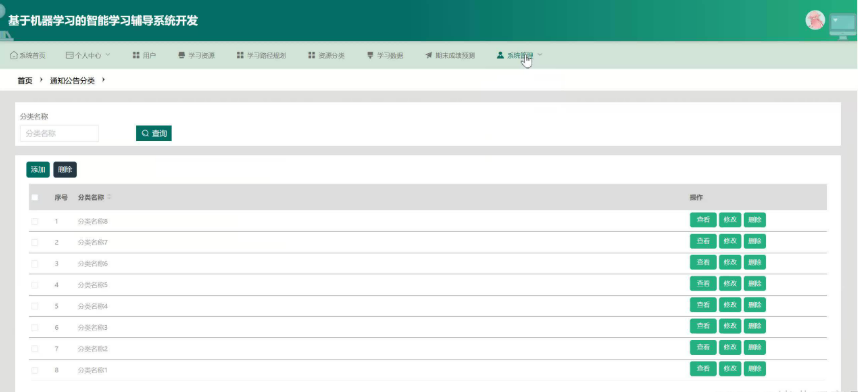The height and width of the screenshot is (392, 858).
Task: Tick the checkbox for row 分类名称2
Action: pyautogui.click(x=35, y=349)
